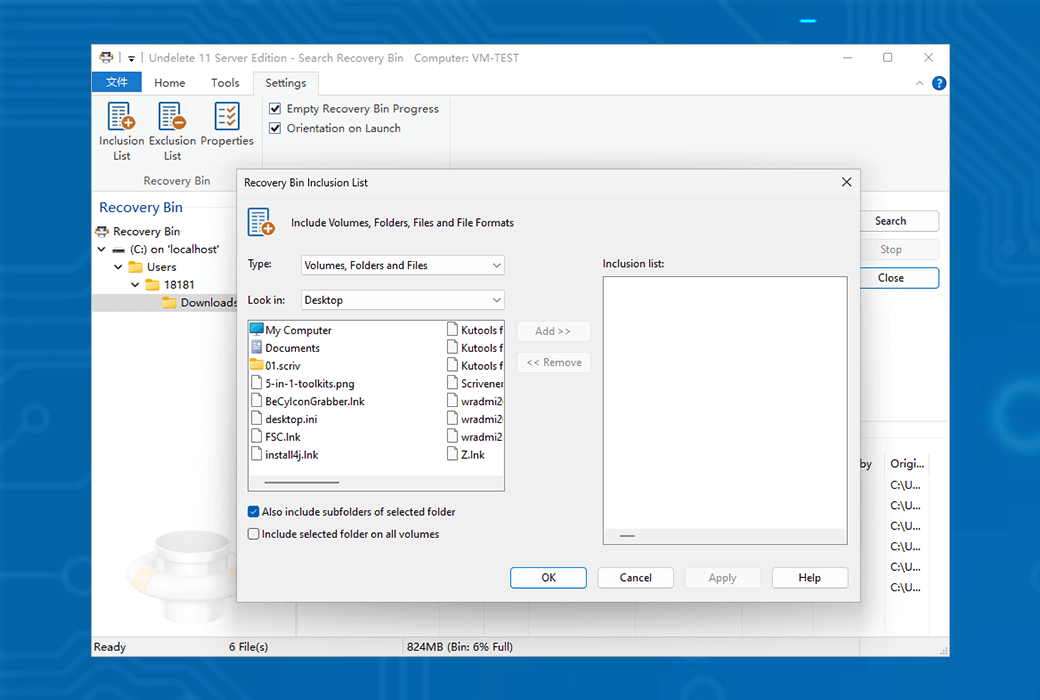Select the Documents item in file list
The height and width of the screenshot is (700, 1040).
292,348
